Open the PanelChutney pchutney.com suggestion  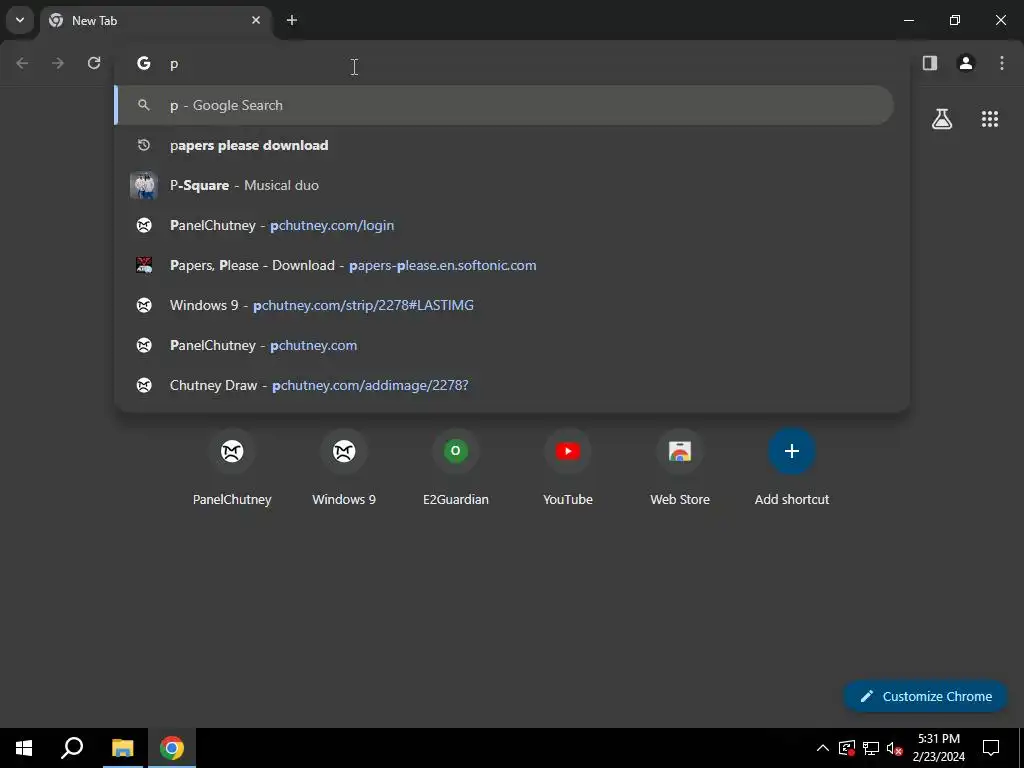tap(504, 345)
